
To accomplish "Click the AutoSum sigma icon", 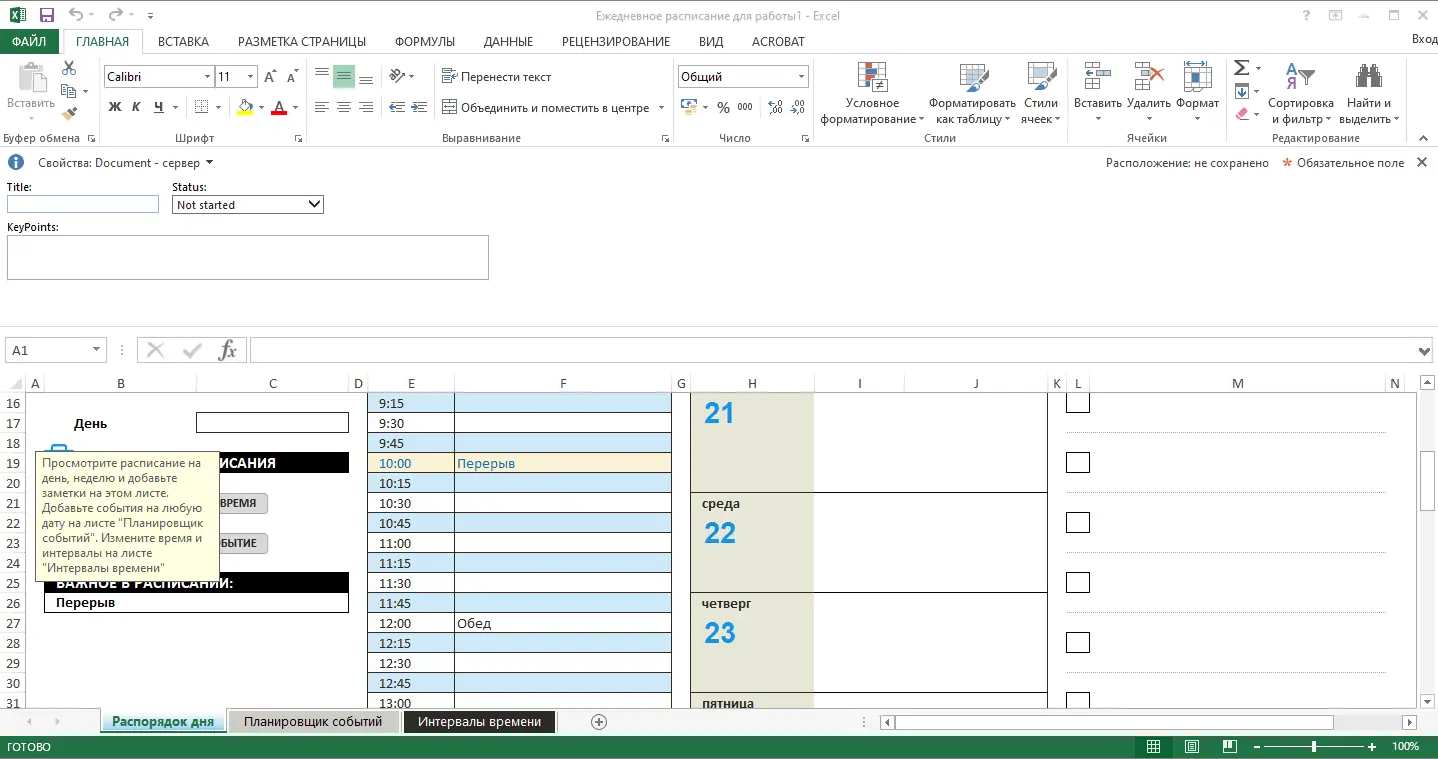I will click(1242, 68).
